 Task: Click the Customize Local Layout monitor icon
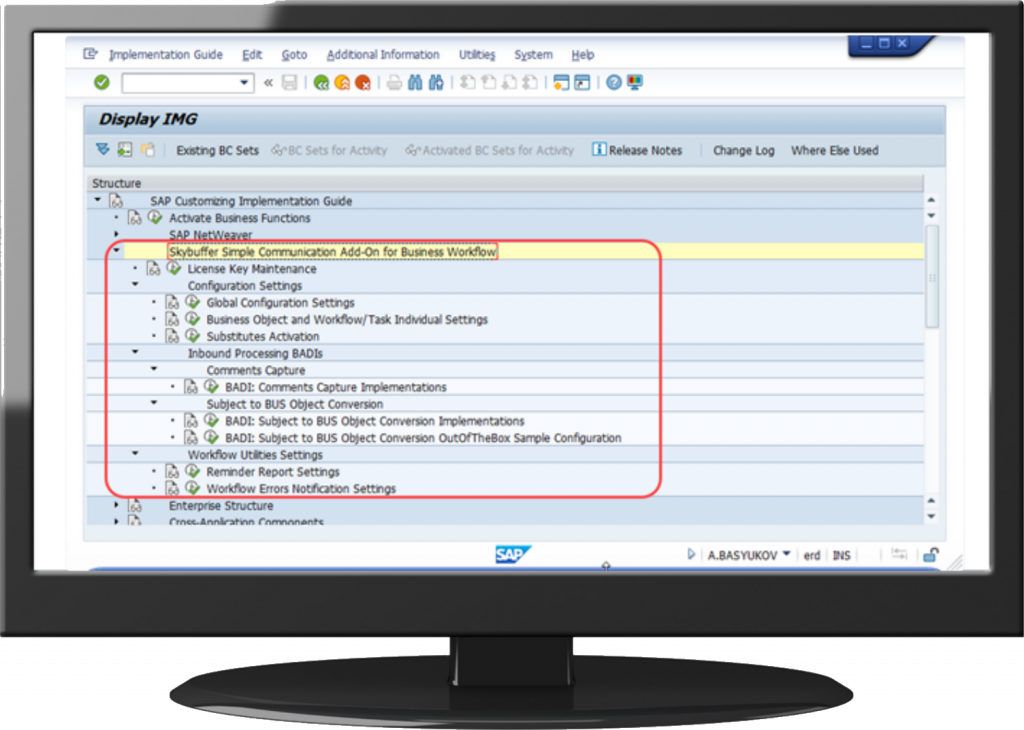tap(634, 83)
